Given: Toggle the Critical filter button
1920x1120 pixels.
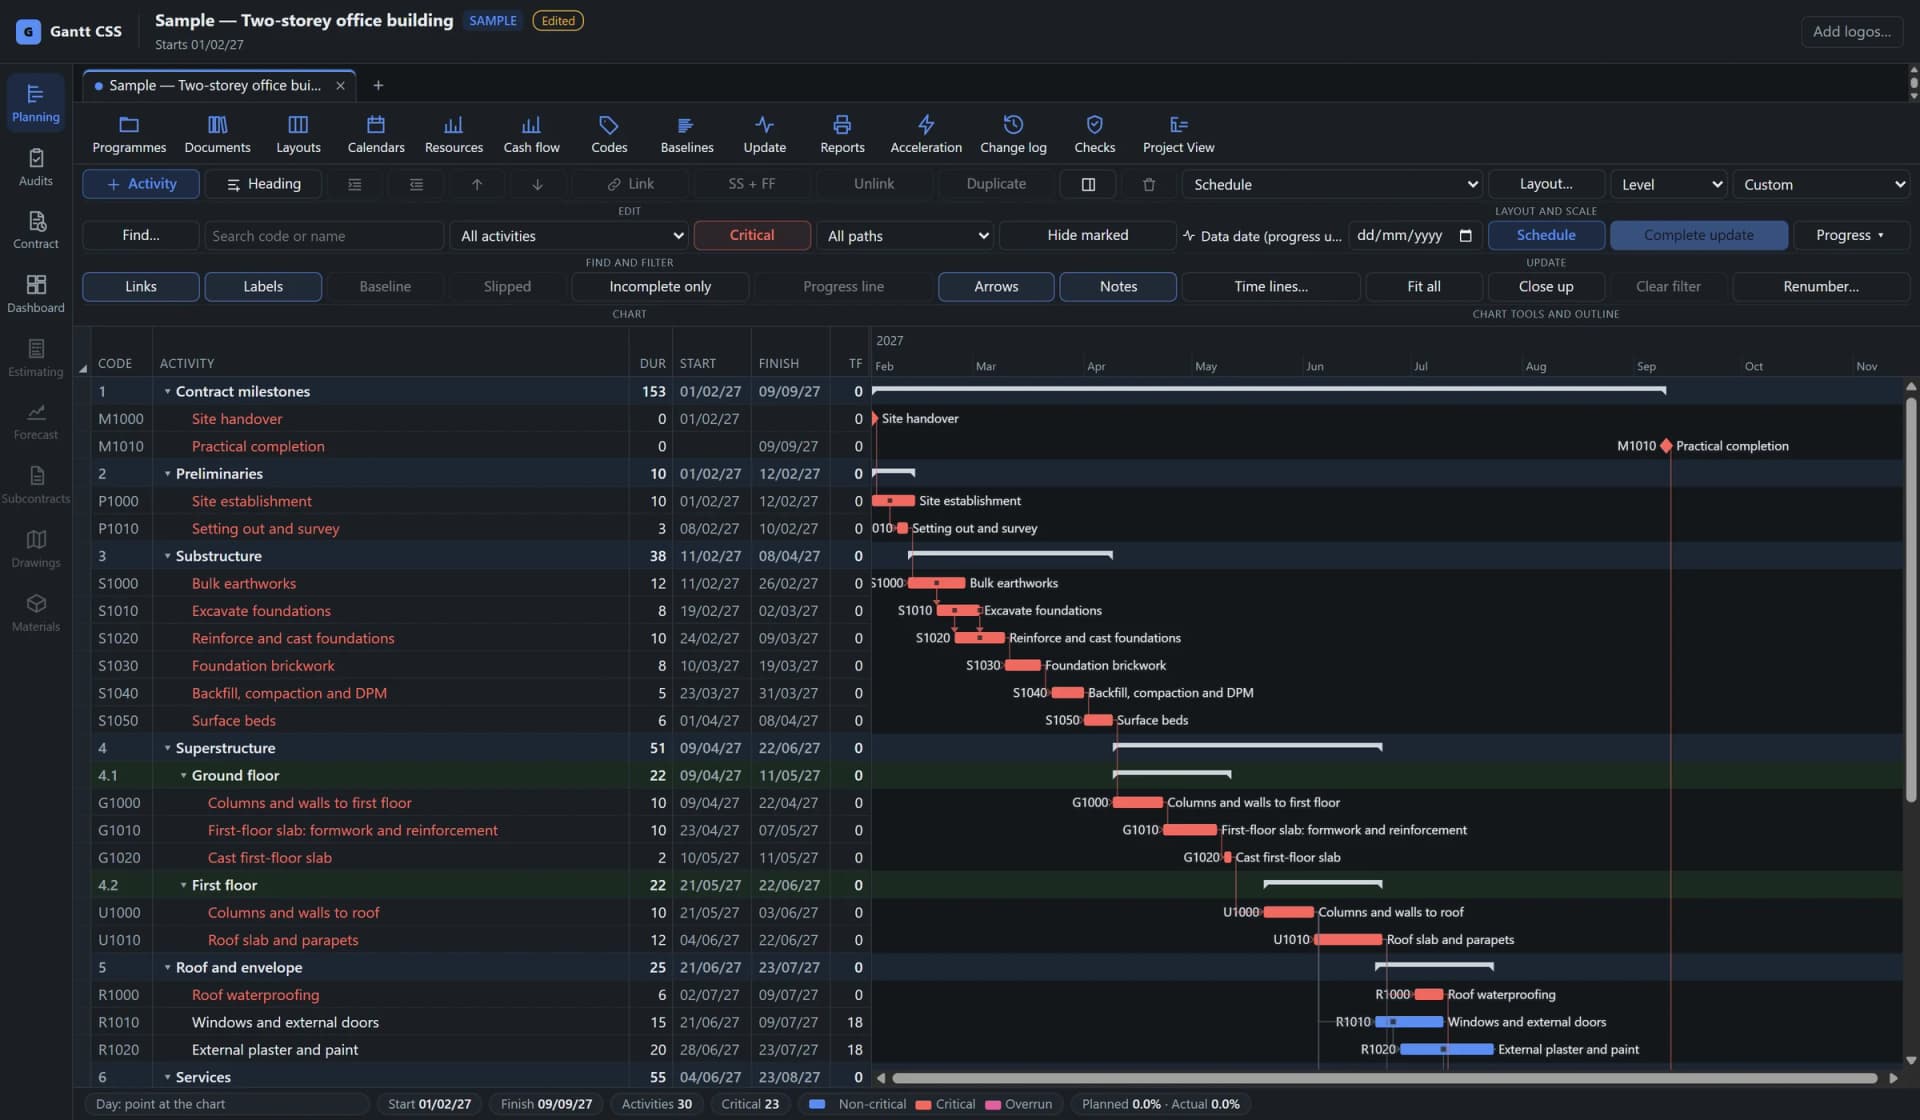Looking at the screenshot, I should 752,235.
